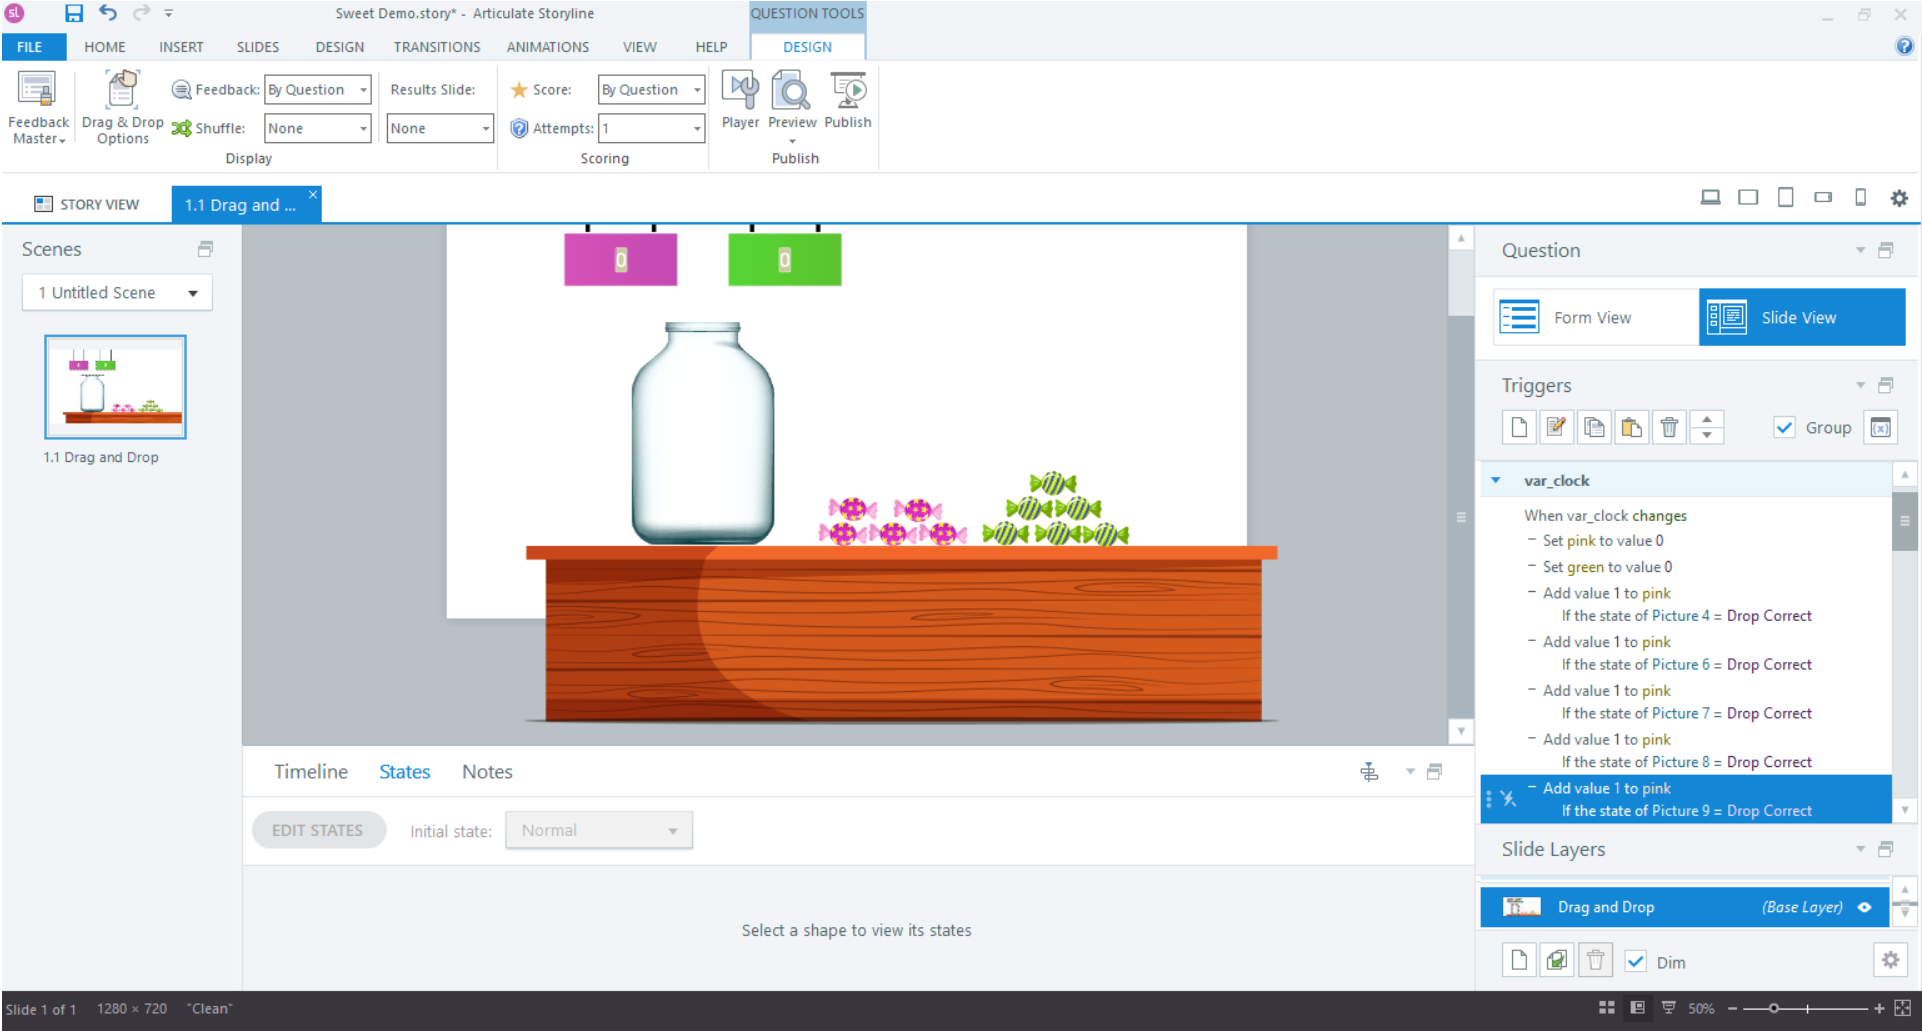This screenshot has width=1922, height=1031.
Task: Click the Help question mark icon
Action: point(1904,46)
